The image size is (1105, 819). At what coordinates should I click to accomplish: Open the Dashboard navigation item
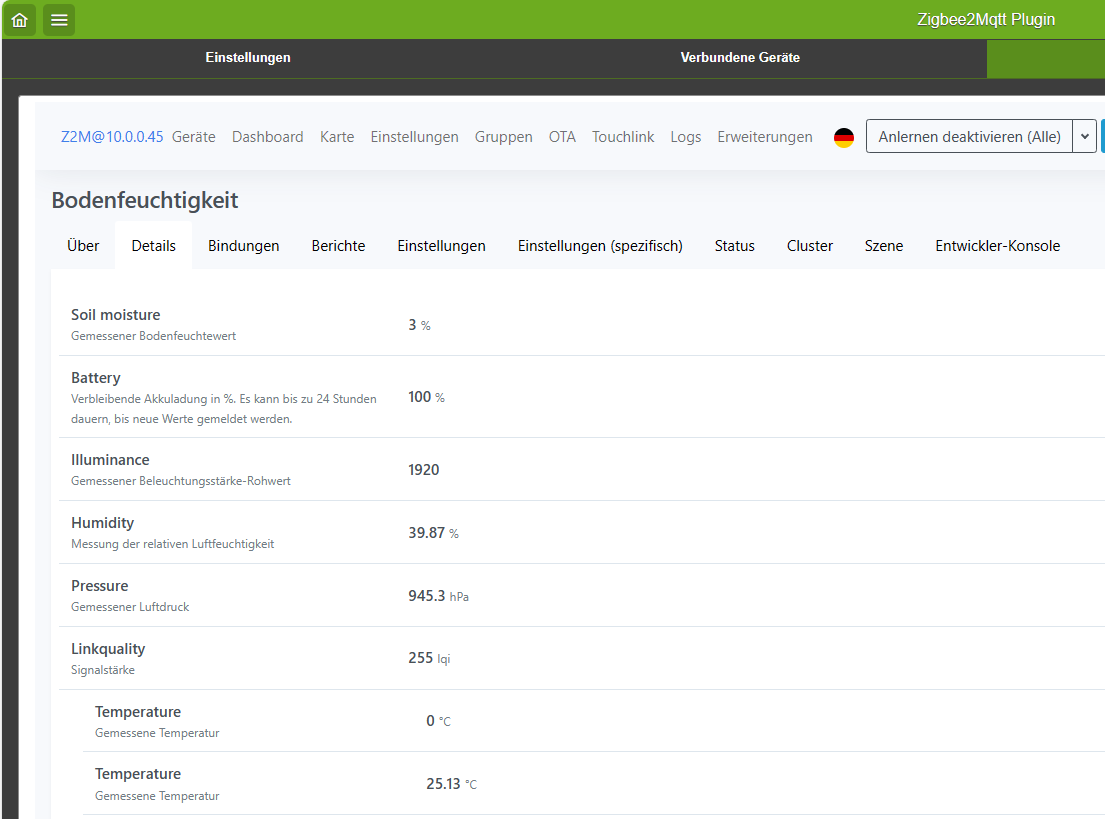pos(267,137)
